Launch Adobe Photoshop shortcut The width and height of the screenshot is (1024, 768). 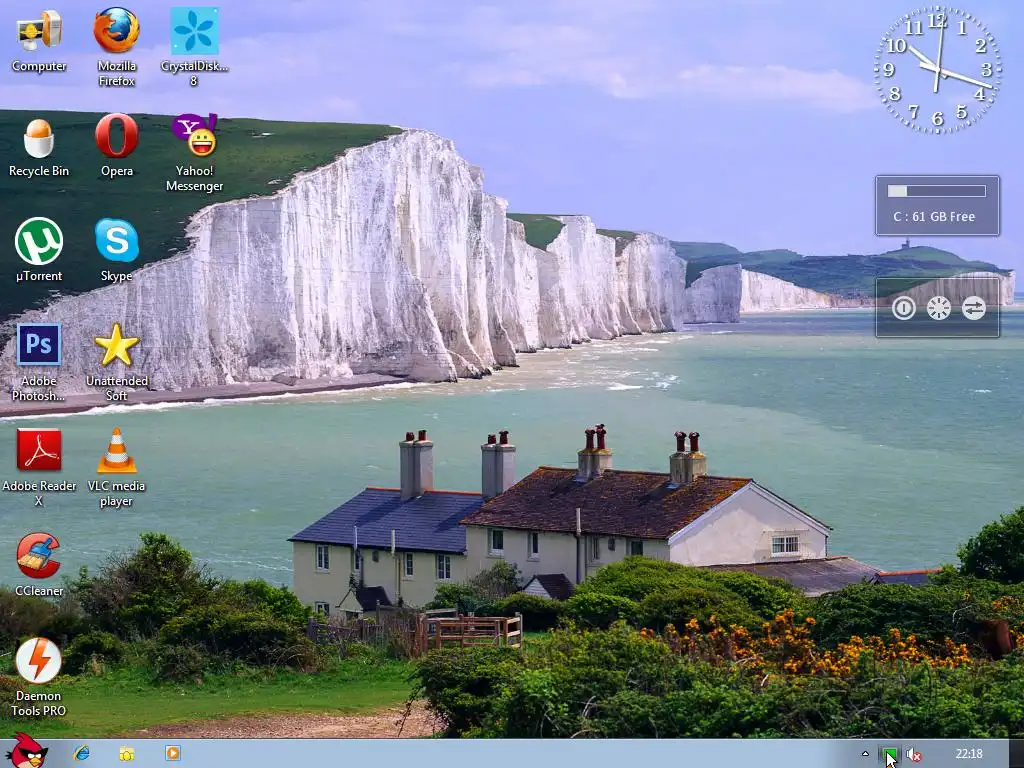click(39, 362)
